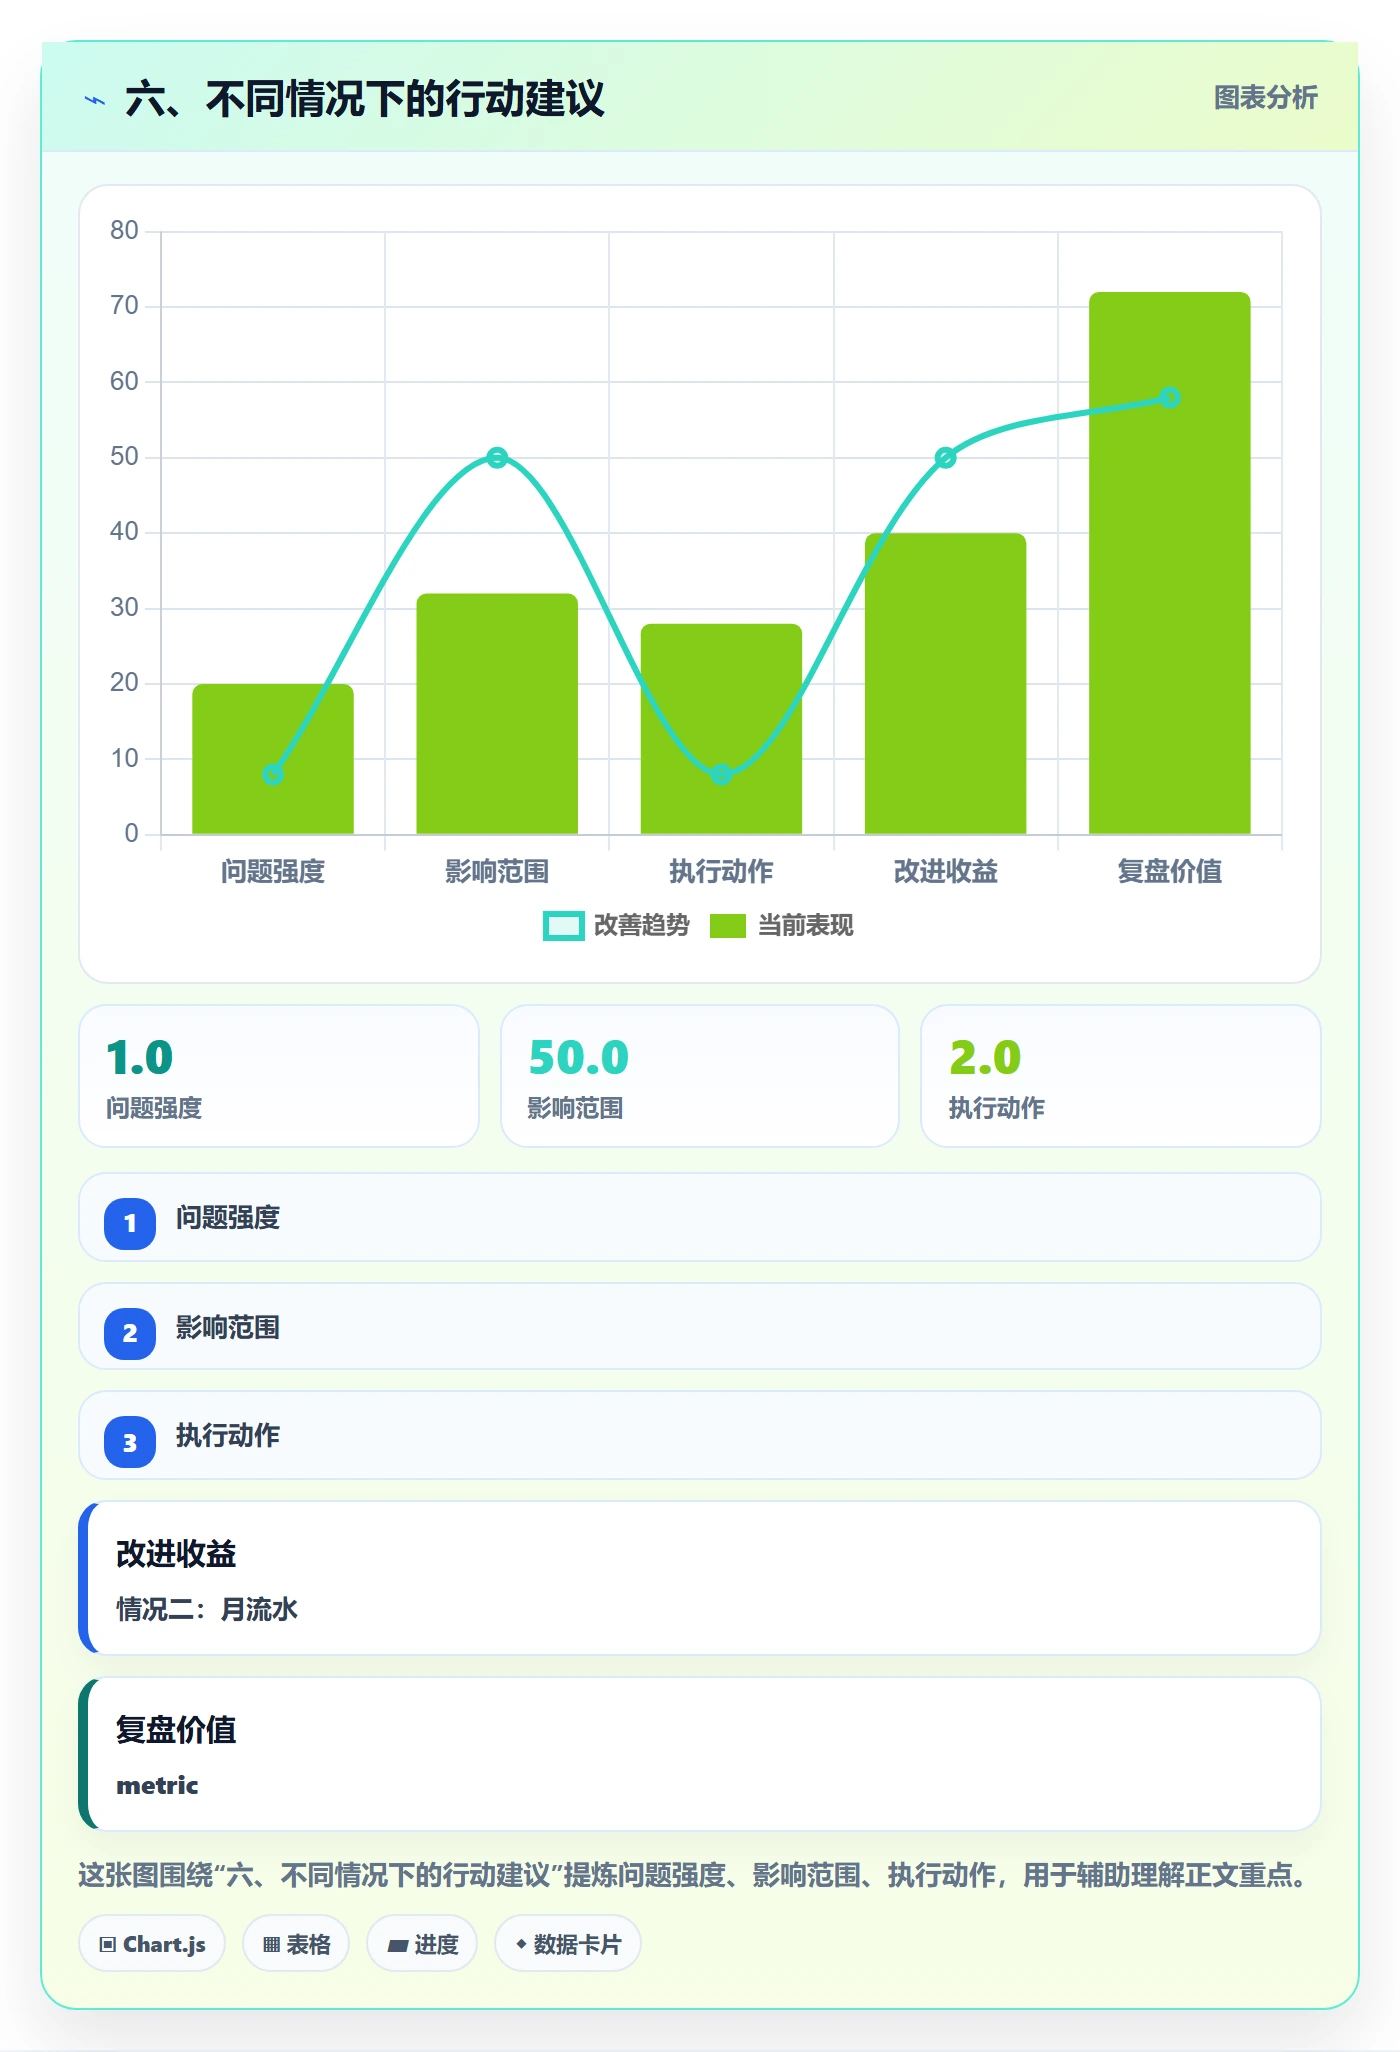Open the 问题强度 list row

pyautogui.click(x=700, y=1217)
